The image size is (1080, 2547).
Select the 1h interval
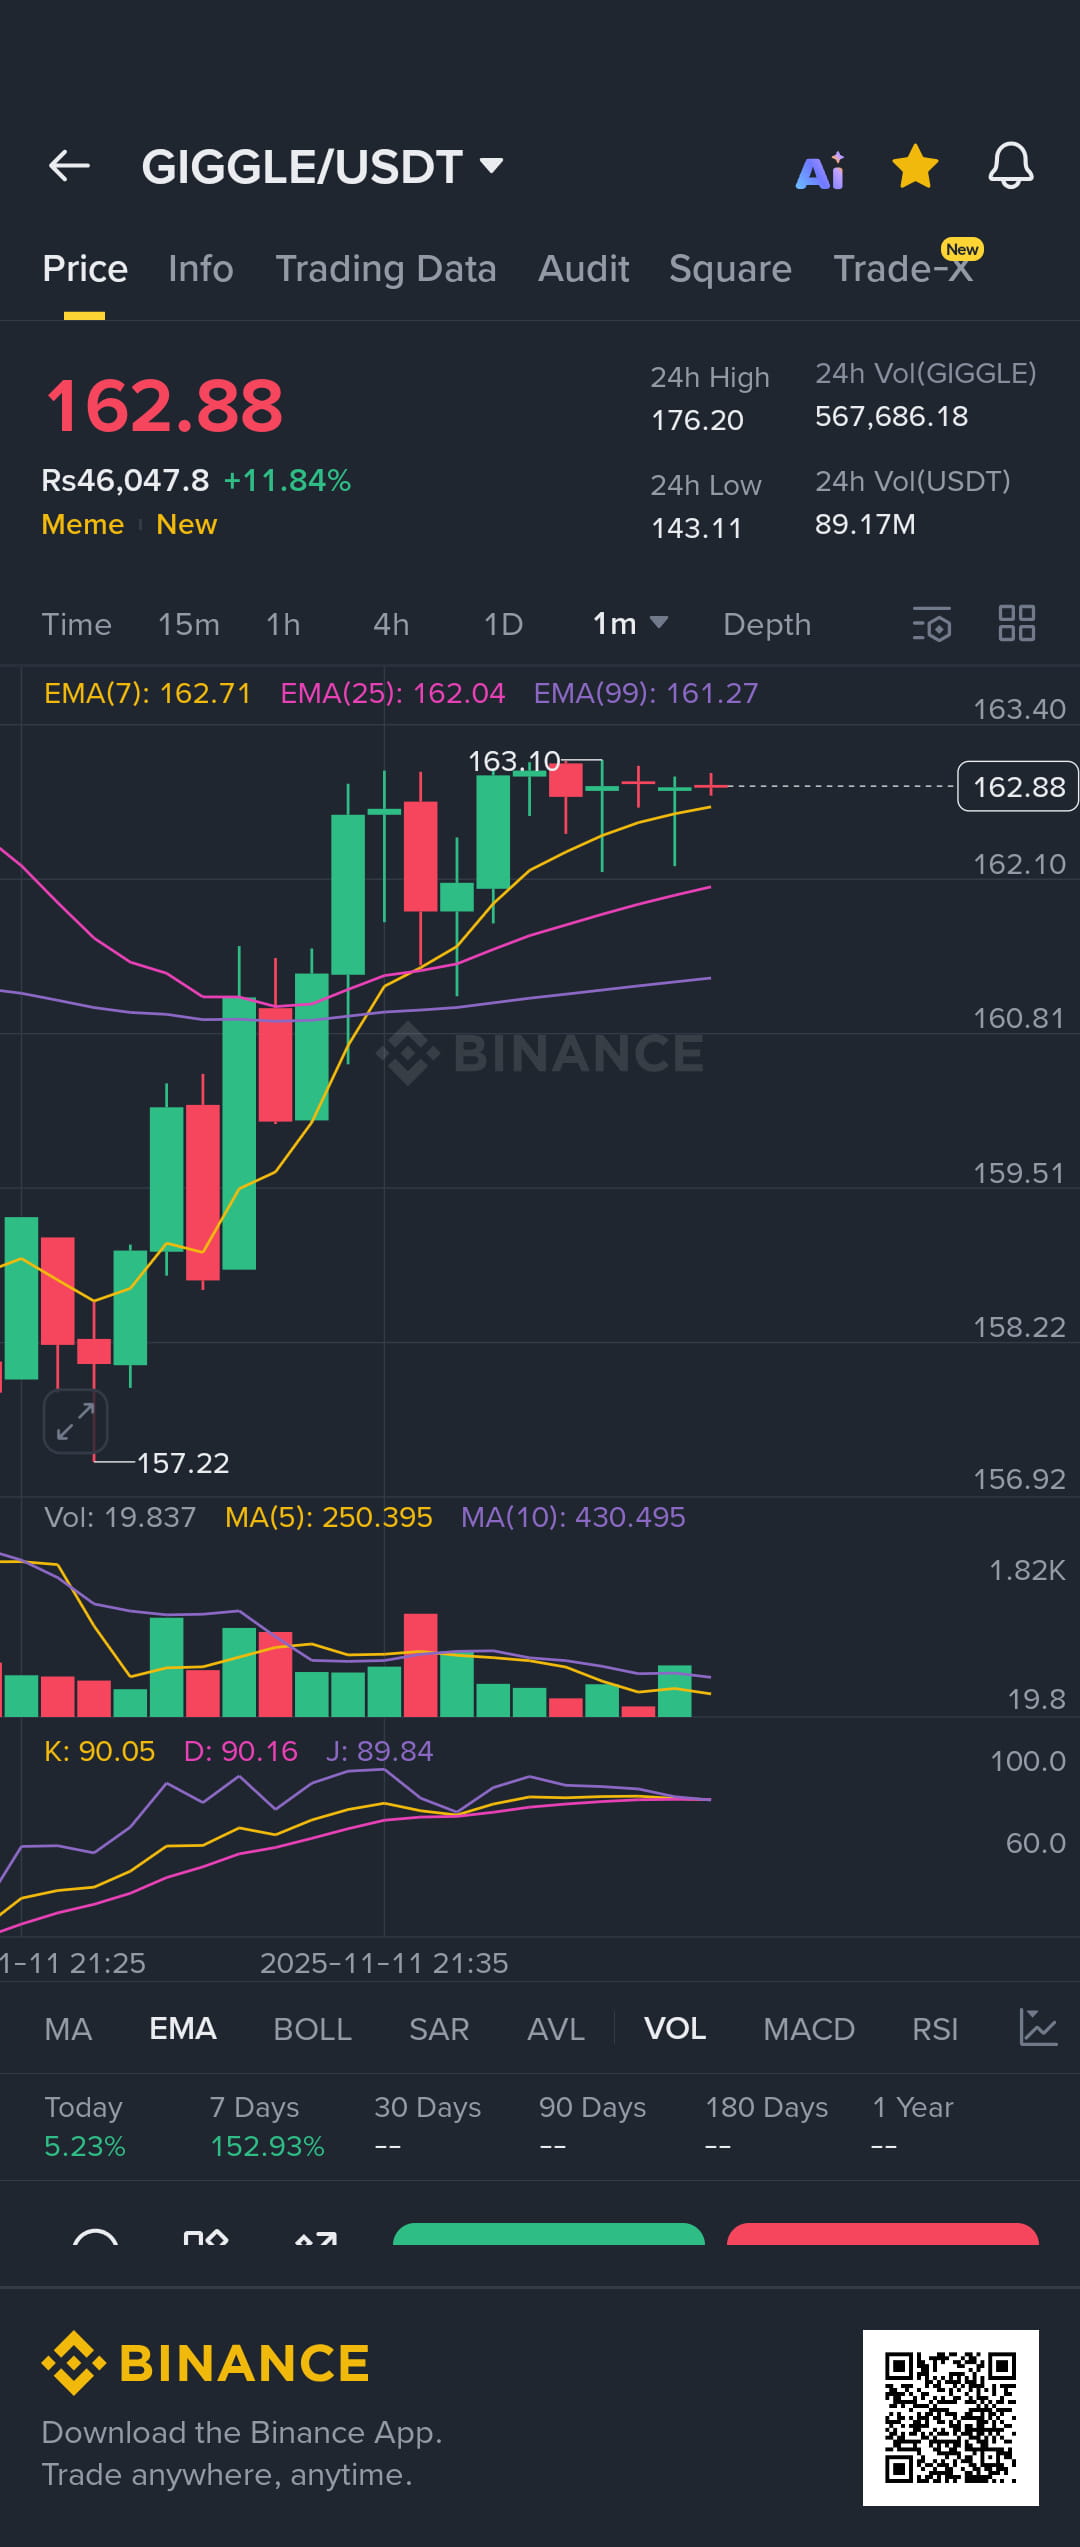283,625
